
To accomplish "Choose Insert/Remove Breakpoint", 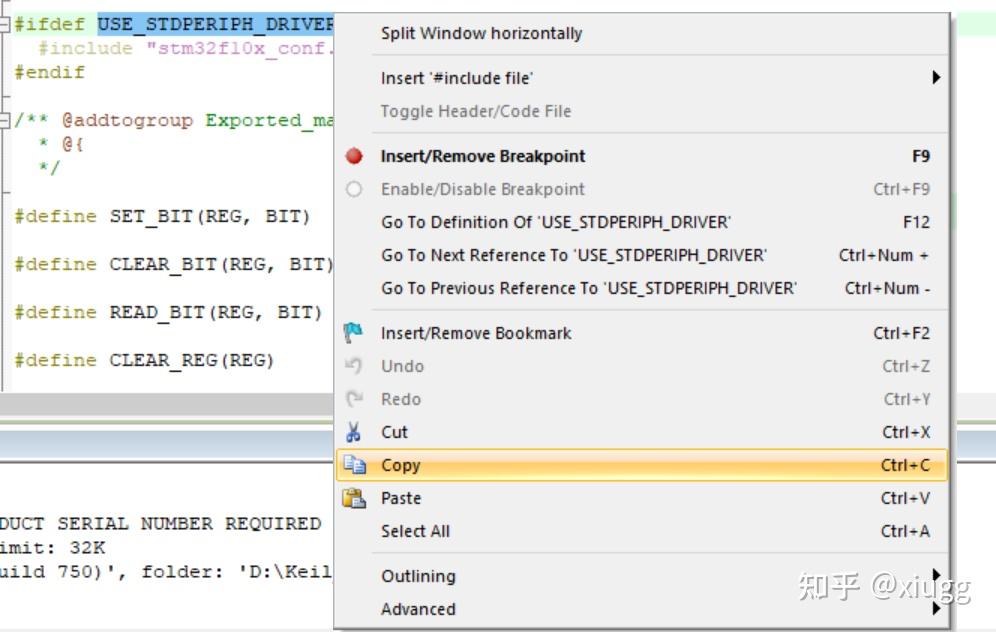I will tap(642, 156).
